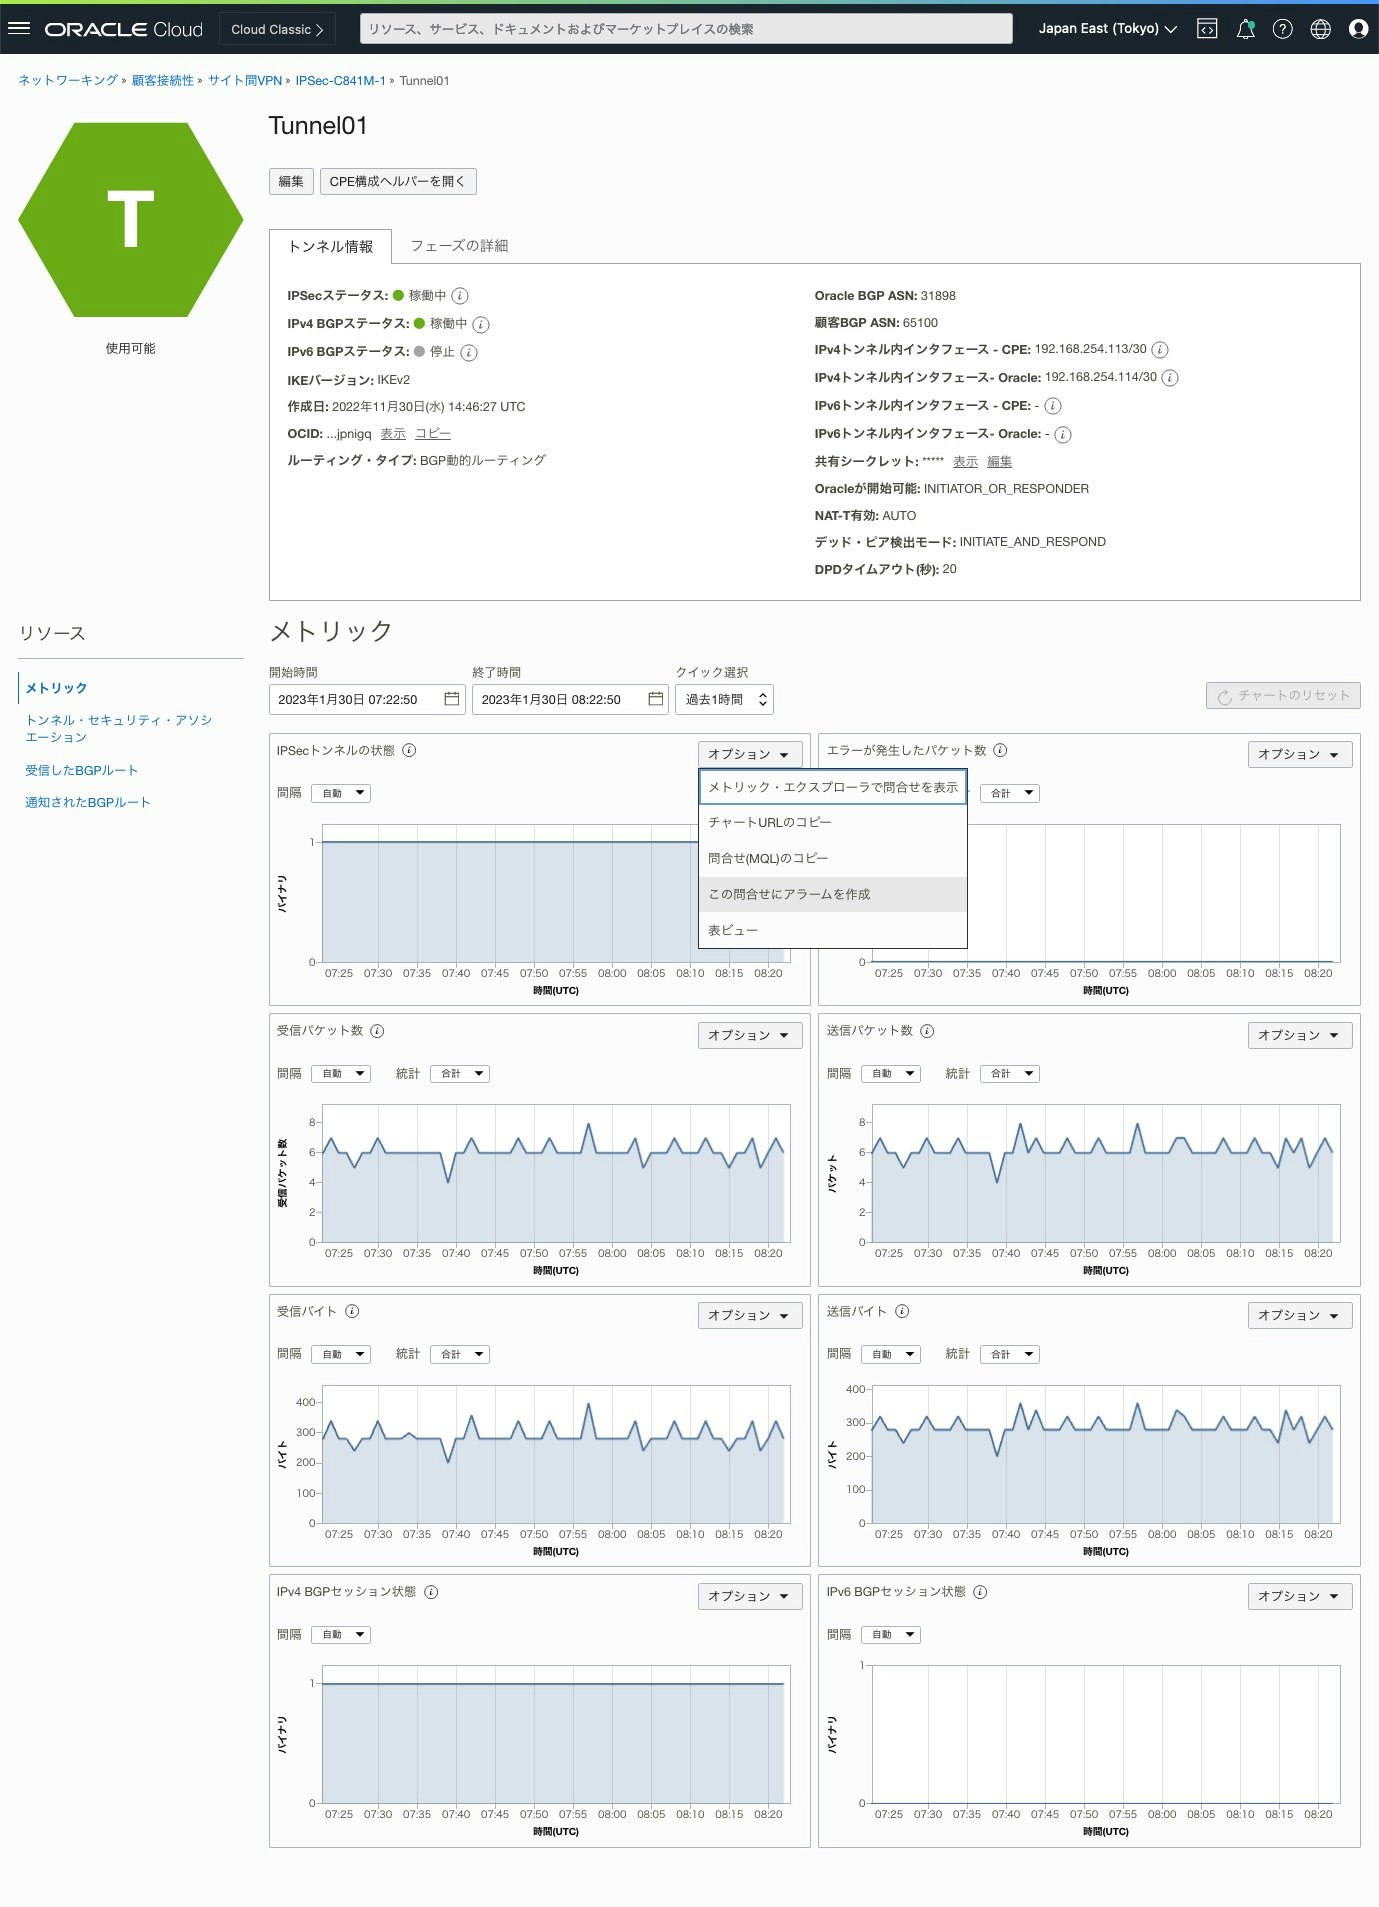Open the language globe icon
Image resolution: width=1379 pixels, height=1907 pixels.
1321,29
